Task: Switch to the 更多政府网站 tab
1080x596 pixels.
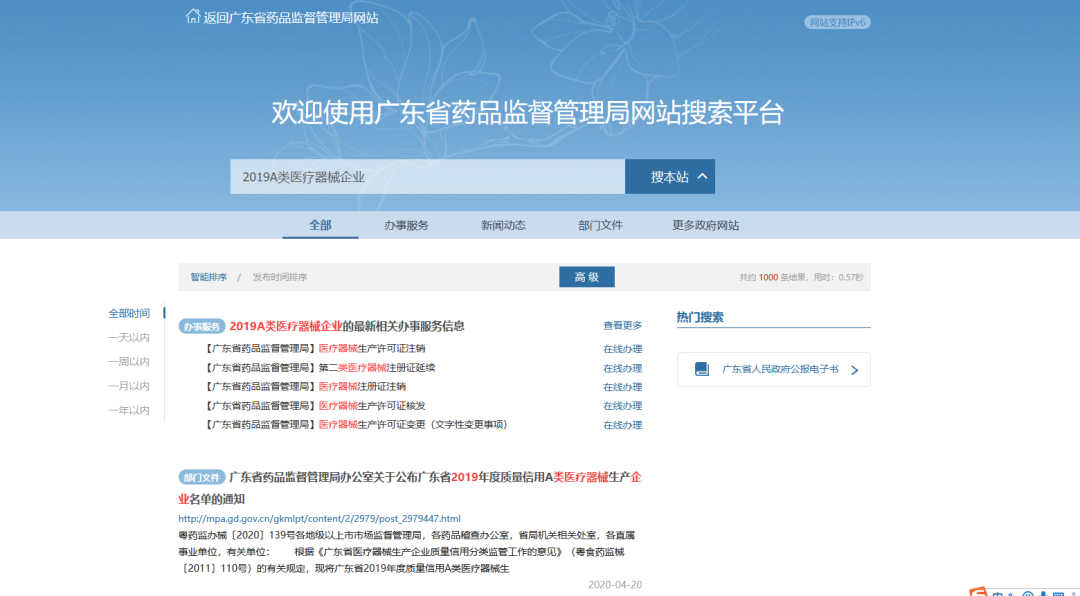Action: point(705,225)
